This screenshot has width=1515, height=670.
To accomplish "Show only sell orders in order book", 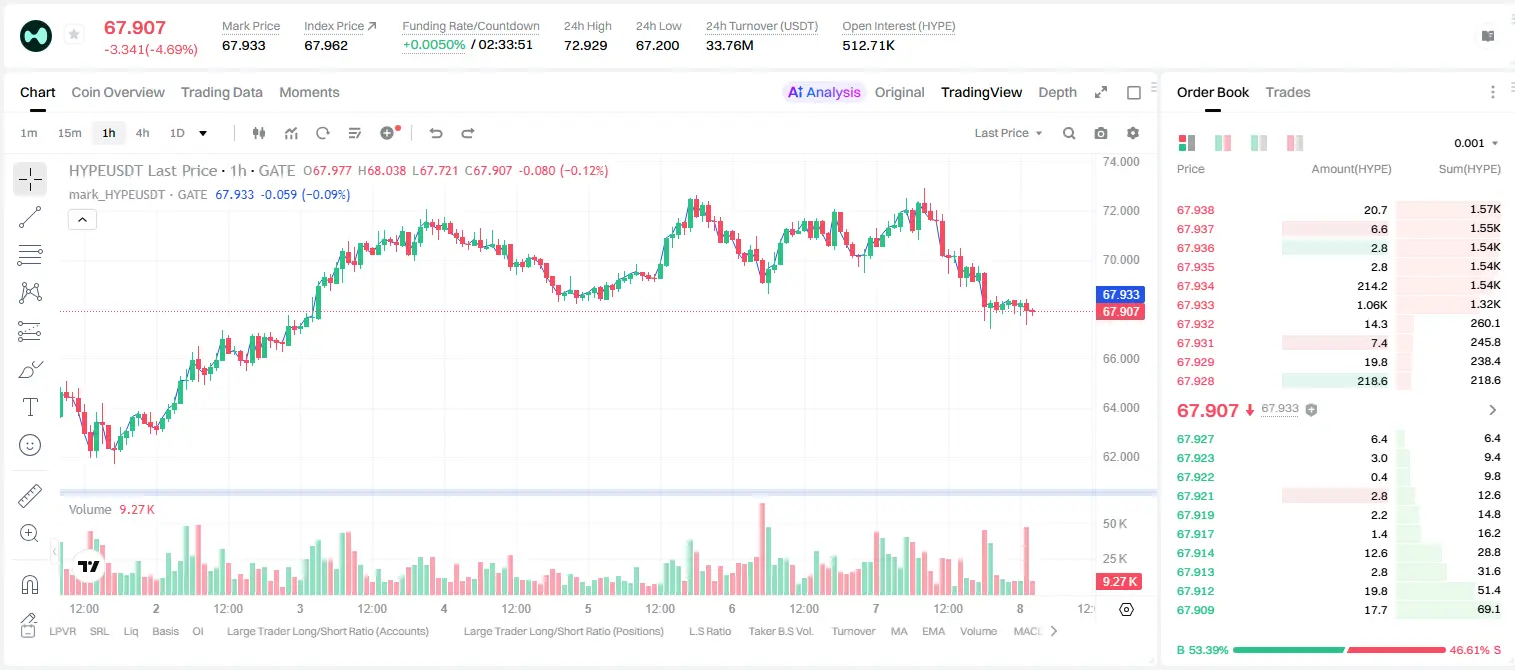I will 1295,143.
